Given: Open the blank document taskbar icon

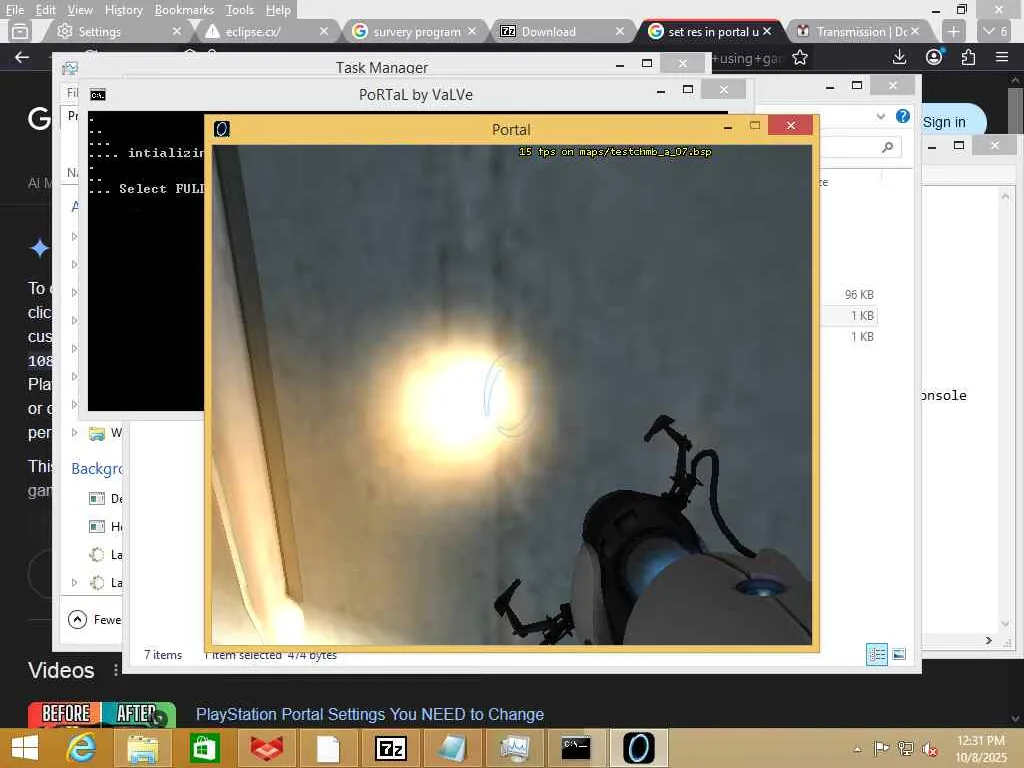Looking at the screenshot, I should click(328, 748).
